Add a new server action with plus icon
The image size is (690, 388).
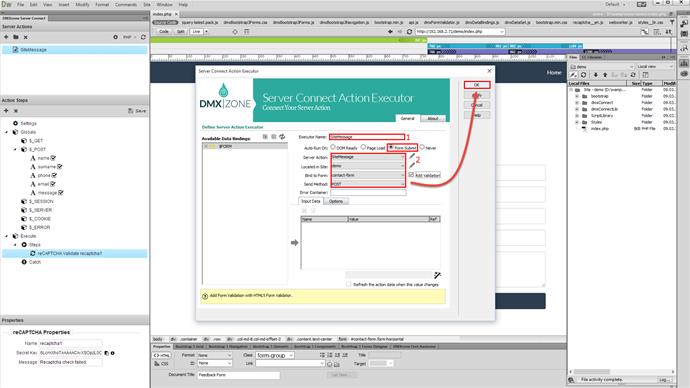[x=6, y=37]
